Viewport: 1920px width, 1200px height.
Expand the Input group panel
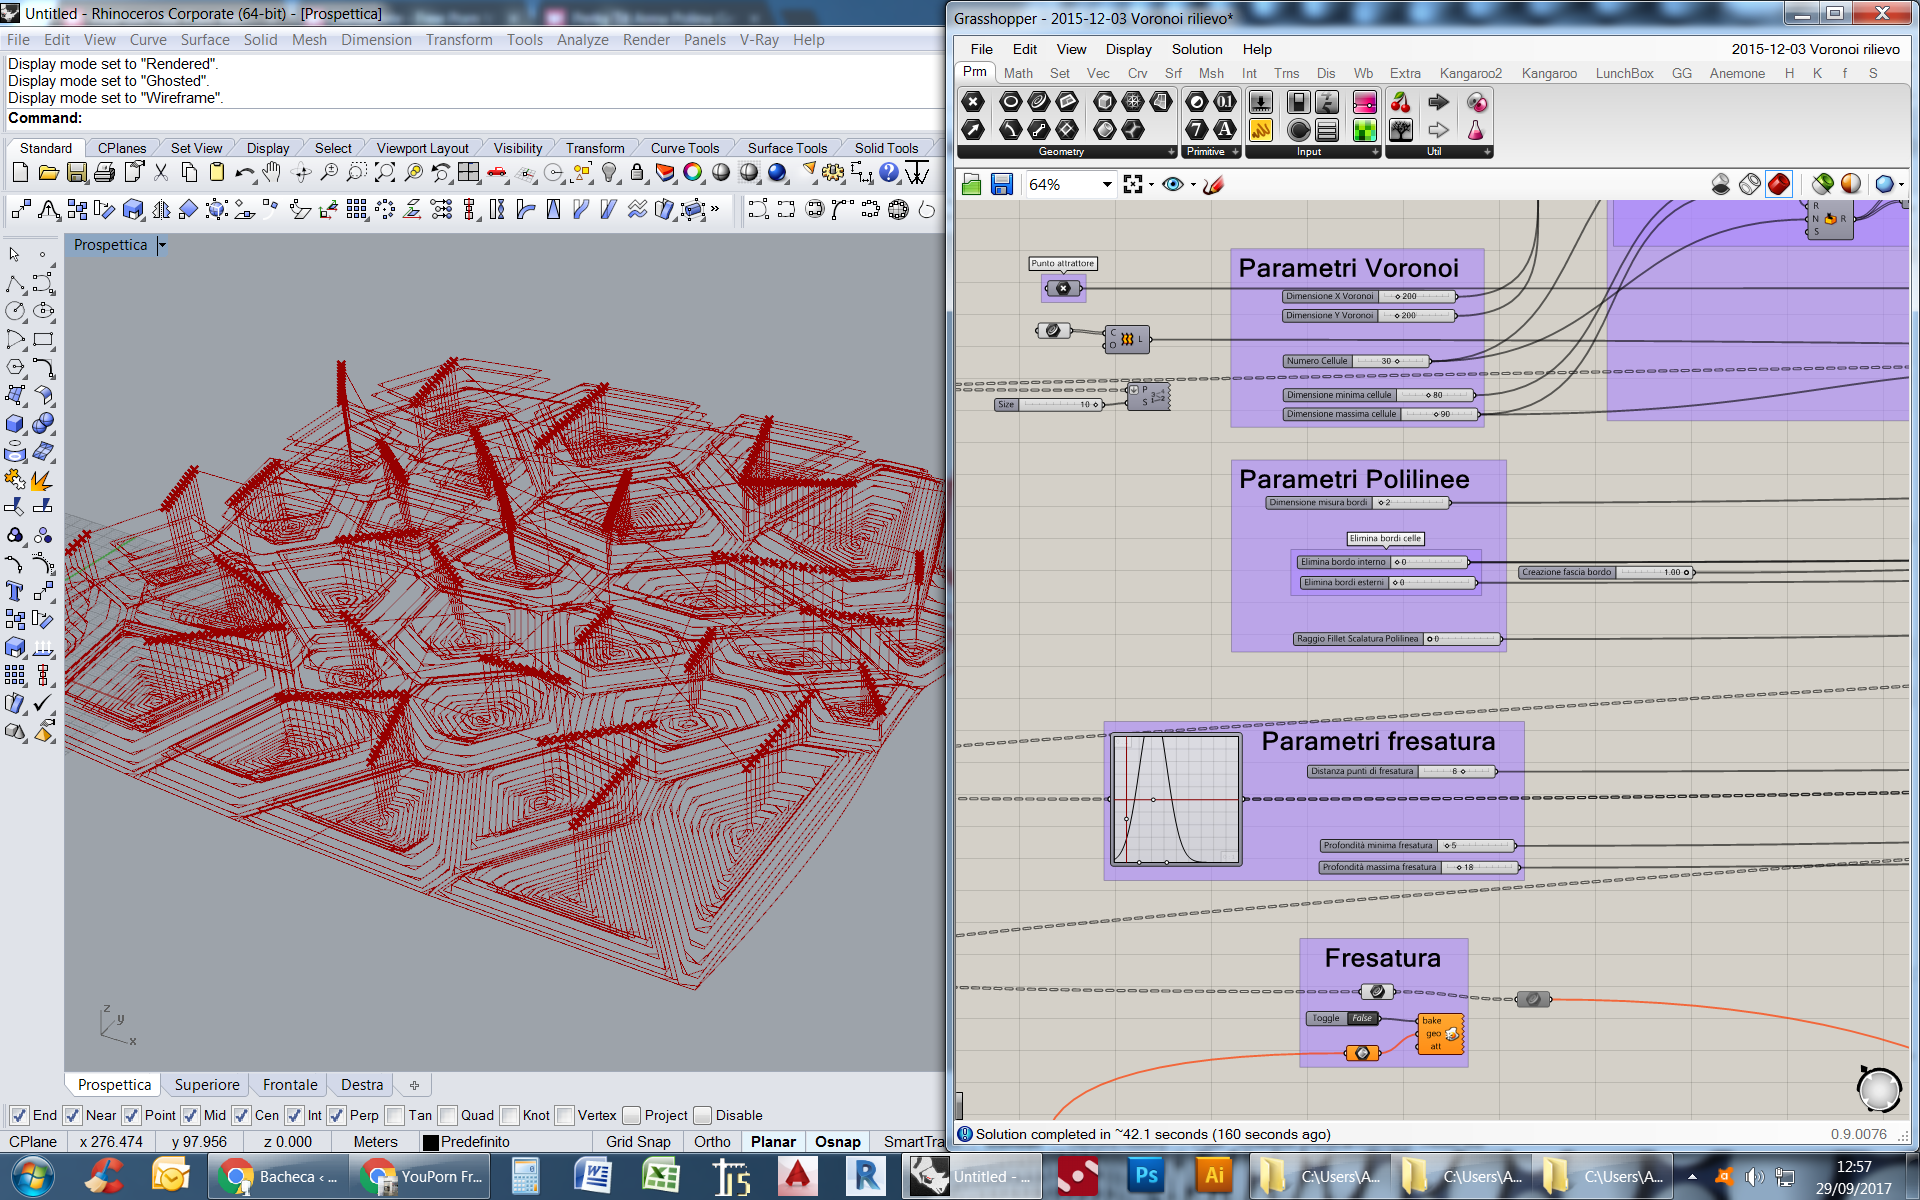coord(1375,152)
